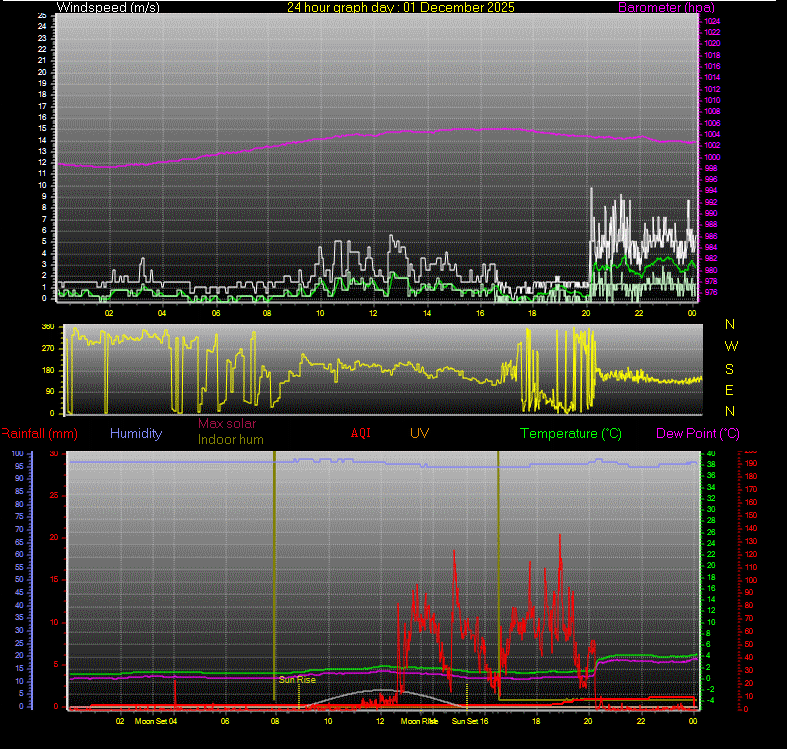Select the "Temperature (°C)" legend label
Screen dimensions: 787x749
pos(571,433)
